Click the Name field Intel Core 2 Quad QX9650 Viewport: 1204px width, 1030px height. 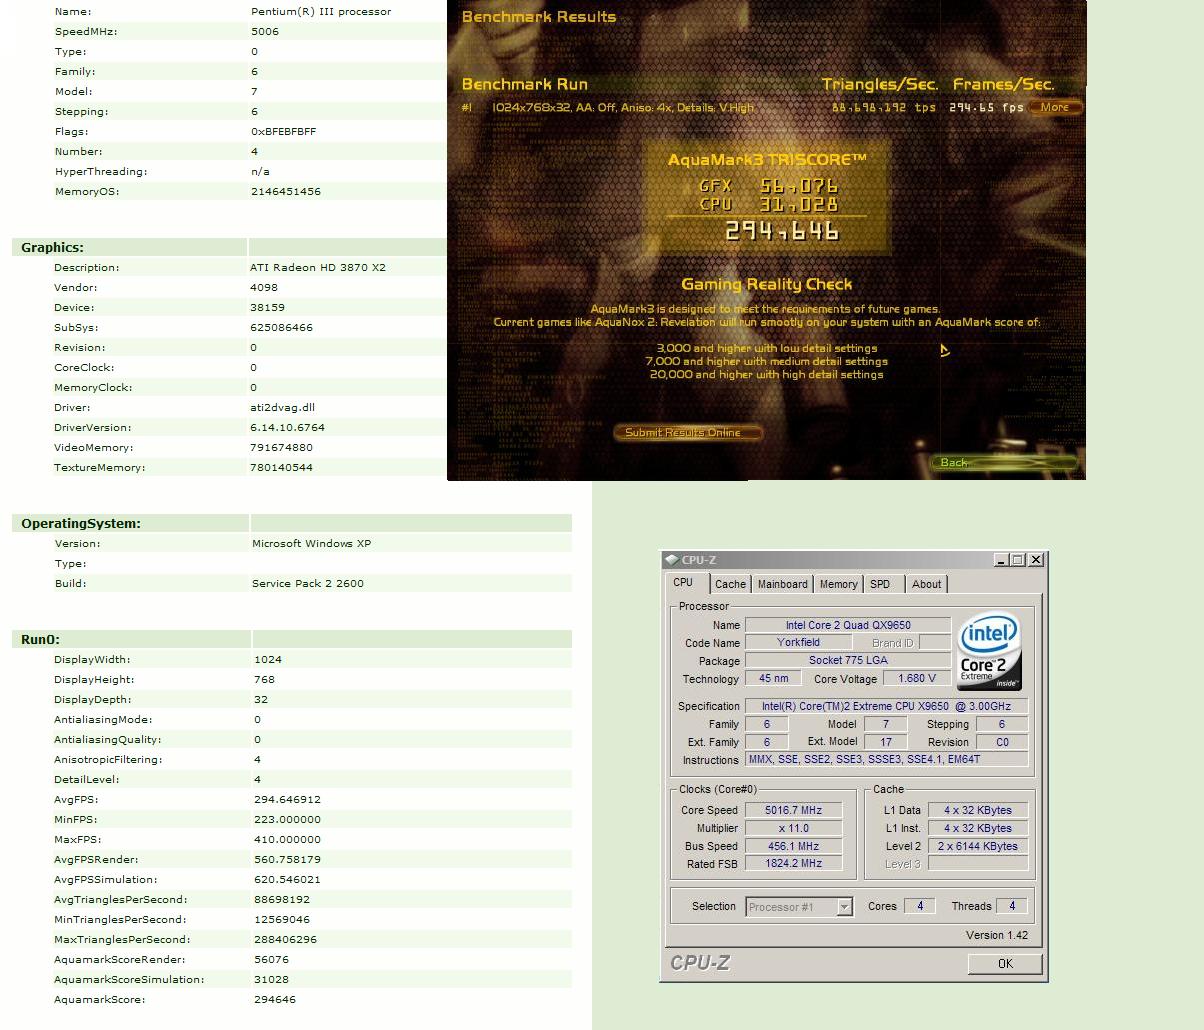point(848,625)
